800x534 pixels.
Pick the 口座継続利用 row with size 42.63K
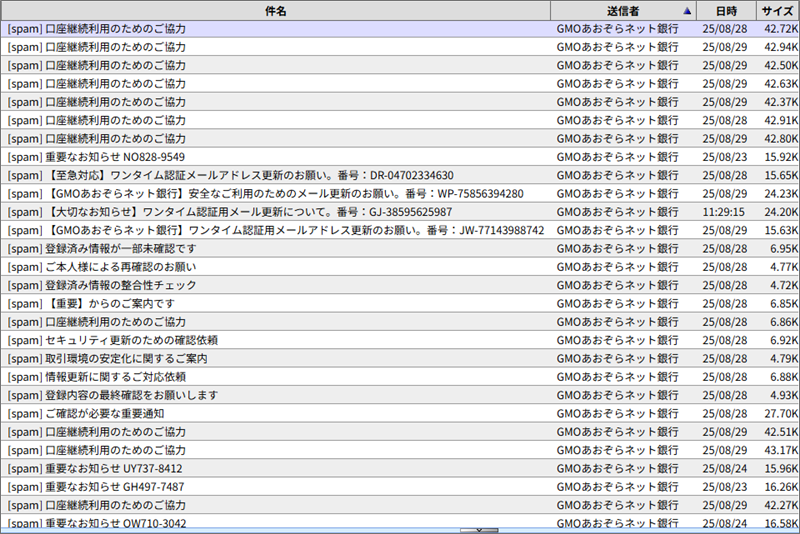pos(400,84)
